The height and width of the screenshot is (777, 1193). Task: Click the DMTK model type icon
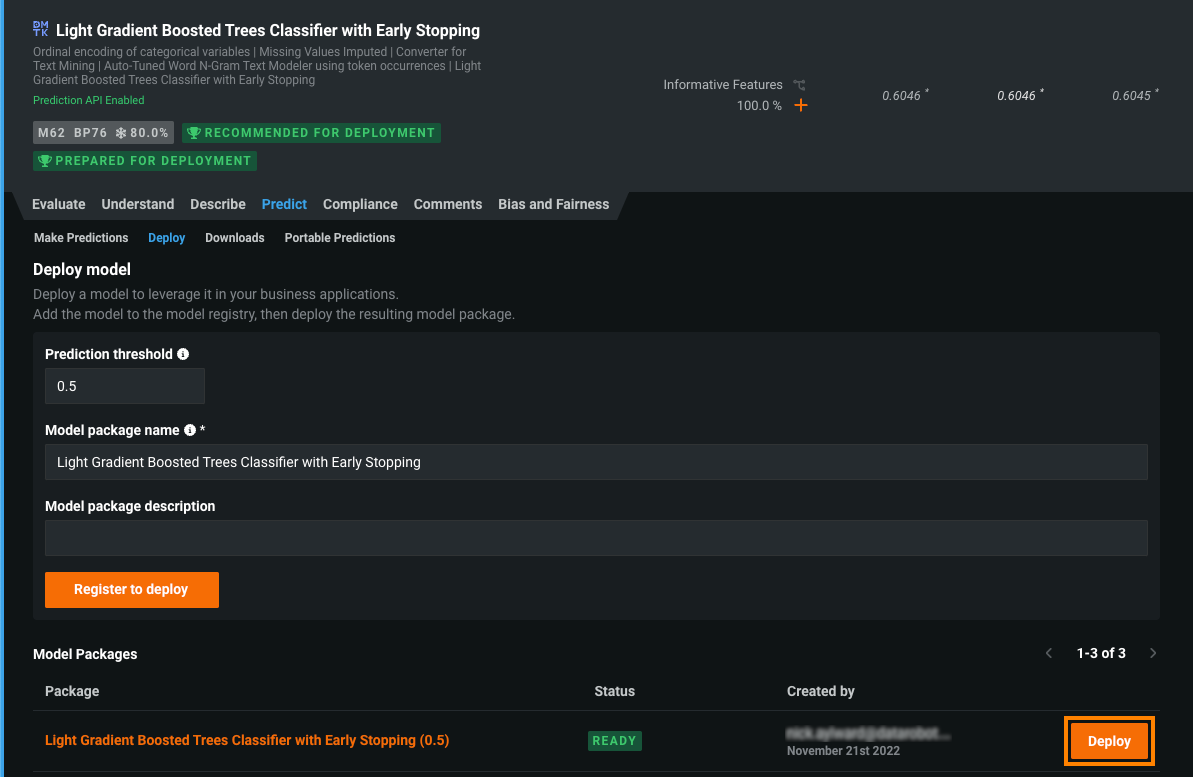click(x=40, y=30)
